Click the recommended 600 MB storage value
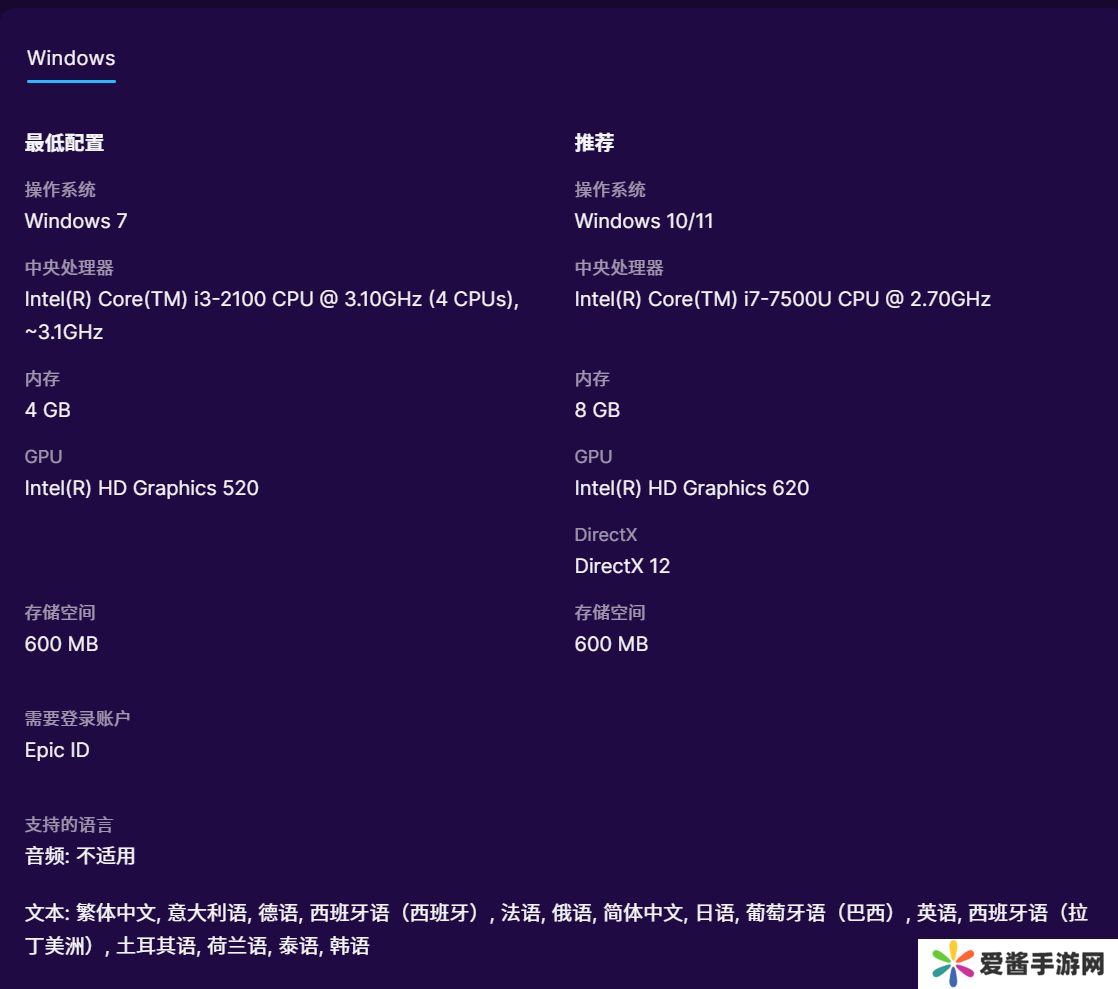The height and width of the screenshot is (989, 1118). [611, 644]
